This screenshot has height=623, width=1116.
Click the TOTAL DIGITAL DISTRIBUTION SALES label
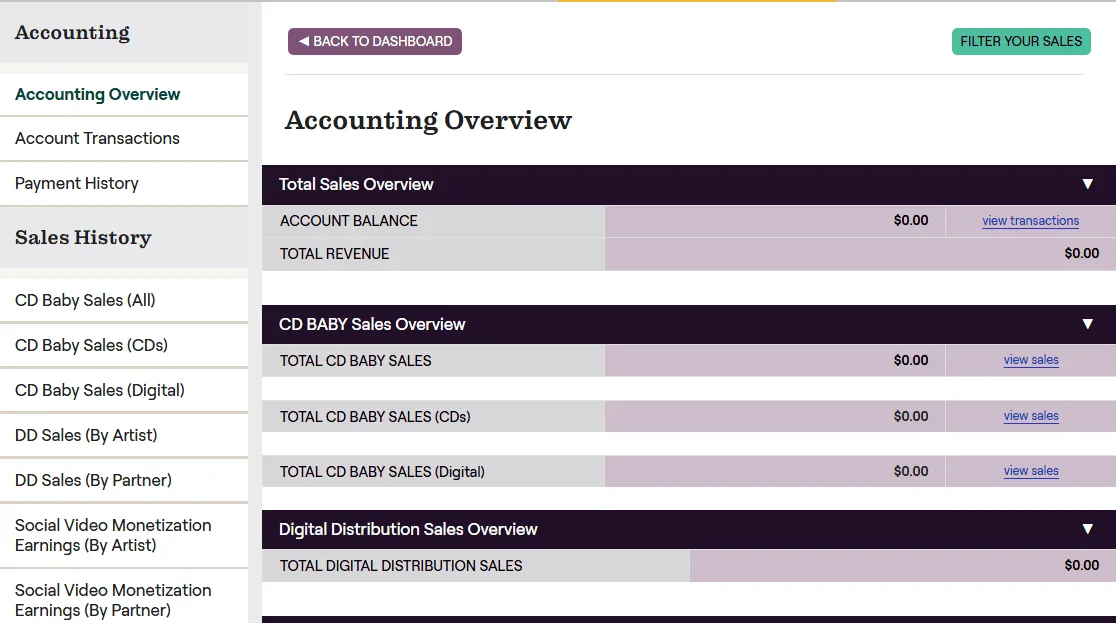point(401,566)
